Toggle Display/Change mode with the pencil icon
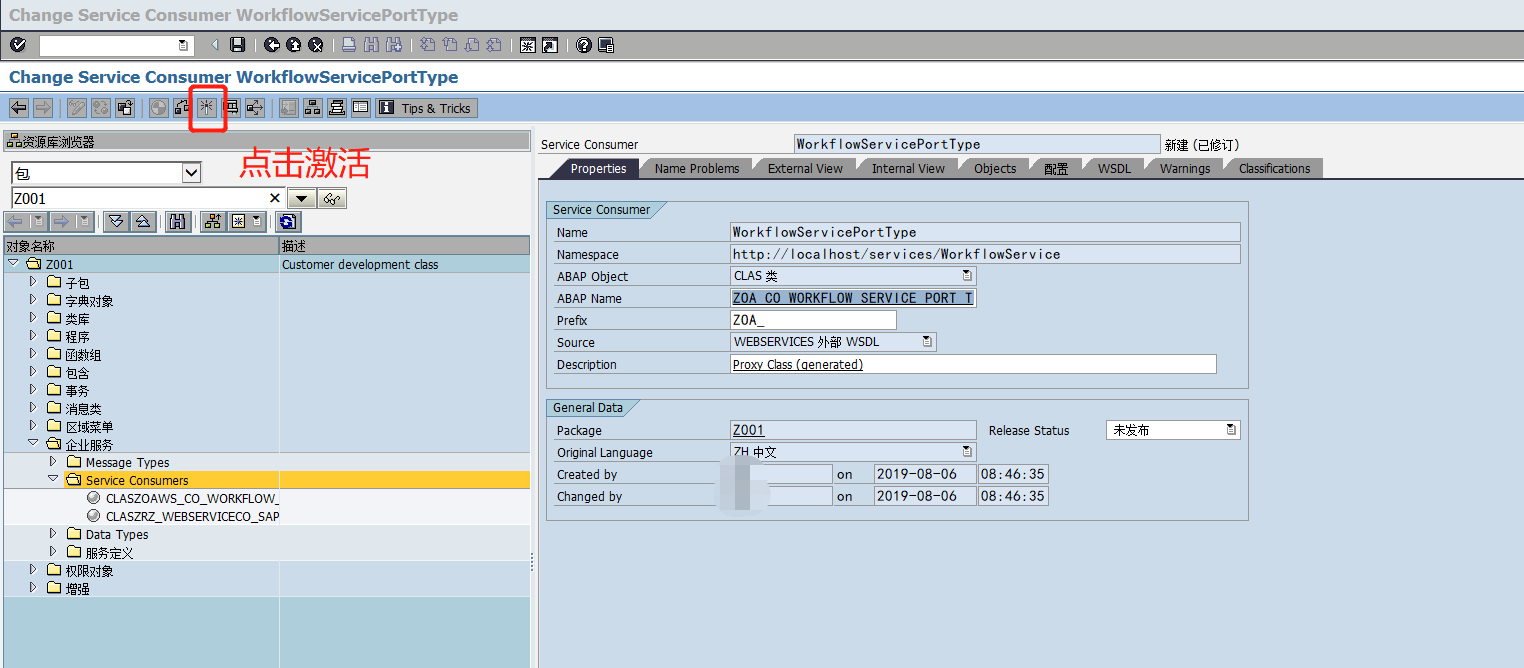This screenshot has width=1524, height=668. coord(77,108)
